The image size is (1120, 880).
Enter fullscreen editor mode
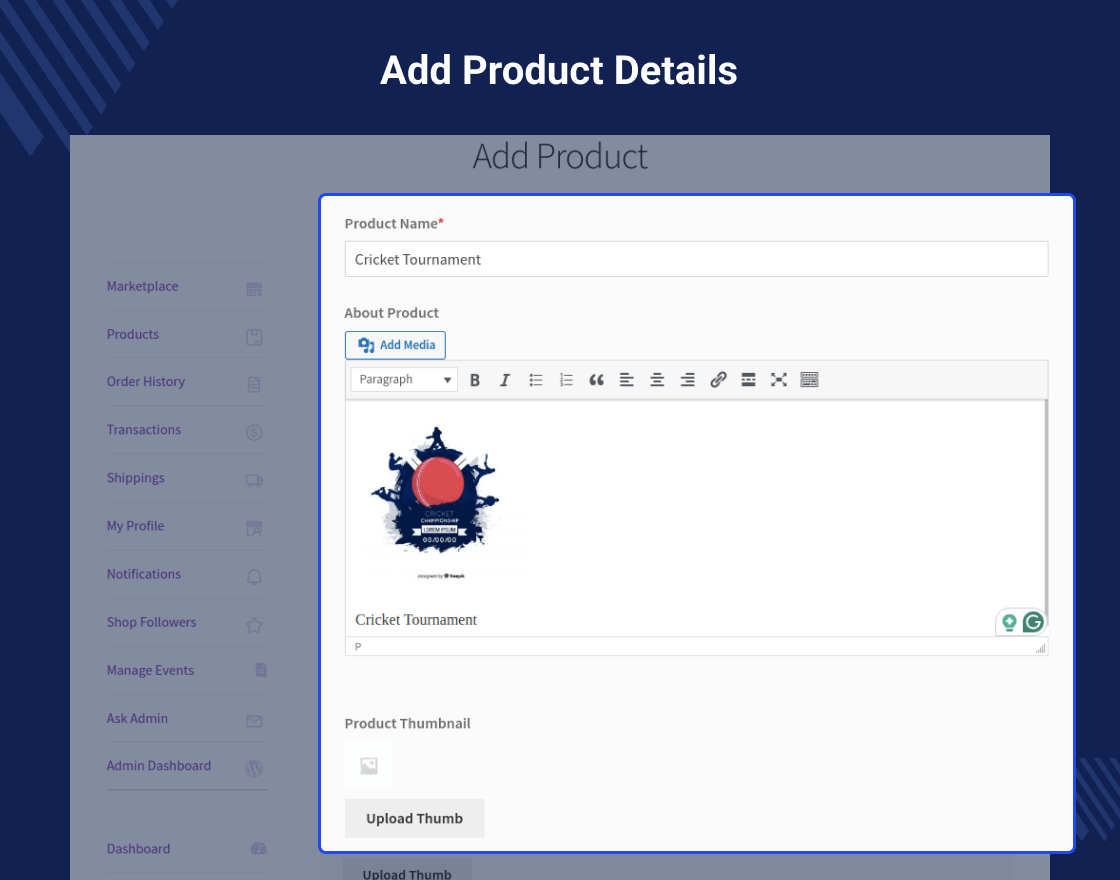coord(779,380)
